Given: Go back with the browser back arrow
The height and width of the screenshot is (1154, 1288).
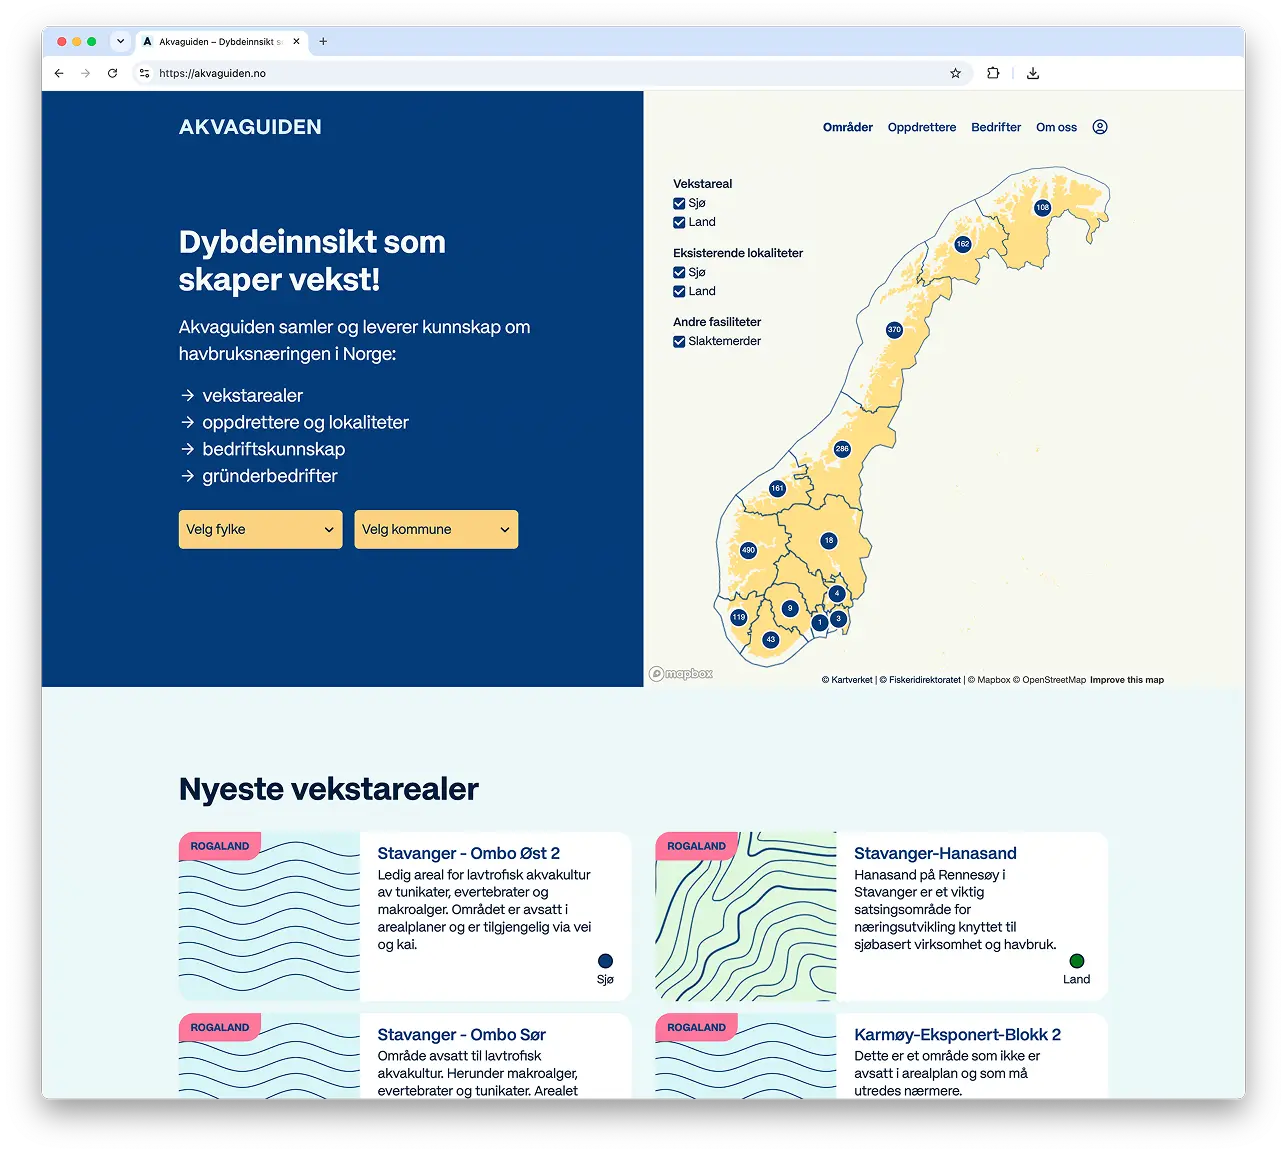Looking at the screenshot, I should coord(59,73).
